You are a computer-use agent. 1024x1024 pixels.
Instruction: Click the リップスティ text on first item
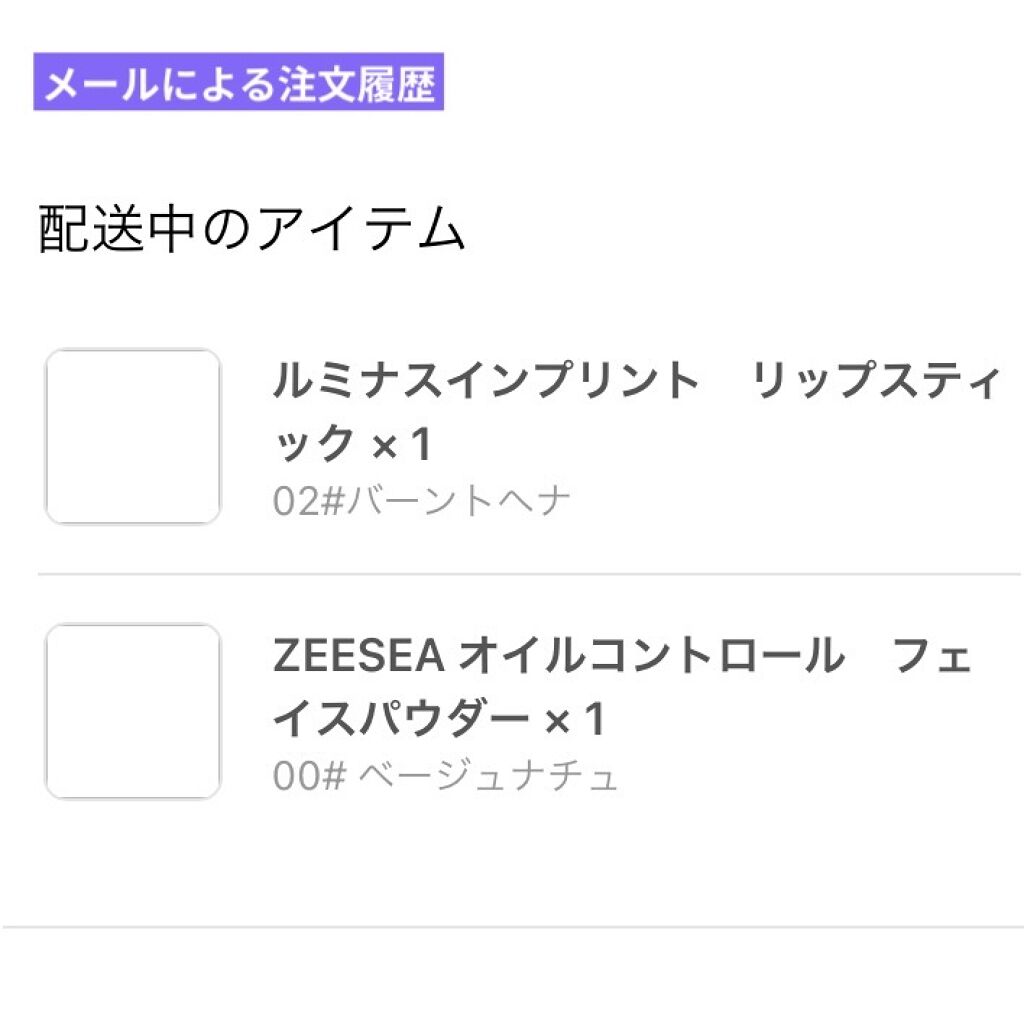click(x=876, y=382)
